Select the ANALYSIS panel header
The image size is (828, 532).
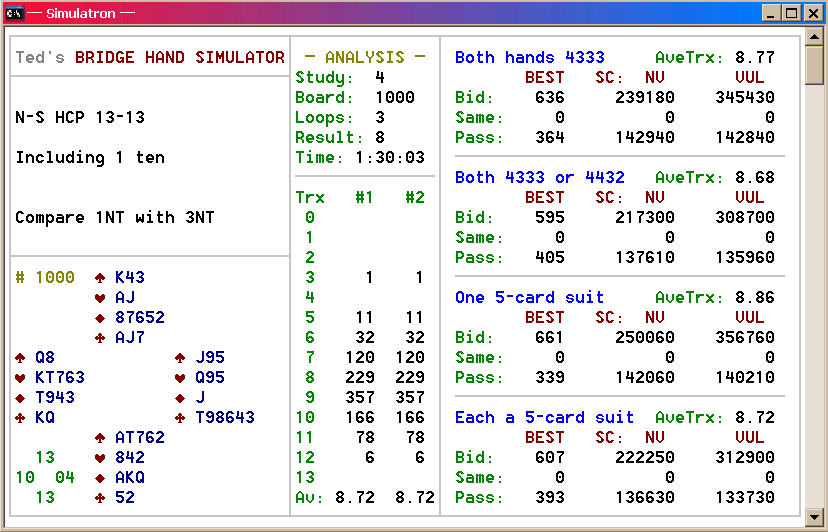click(x=365, y=58)
